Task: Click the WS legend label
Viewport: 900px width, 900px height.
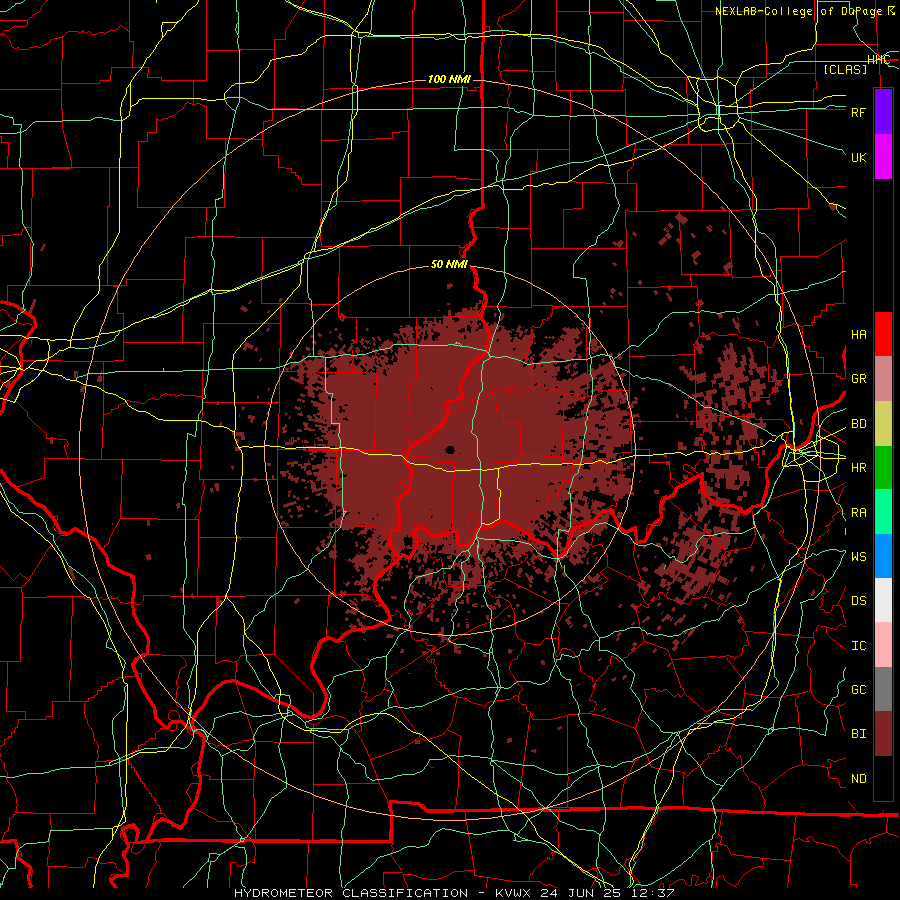Action: pos(859,557)
